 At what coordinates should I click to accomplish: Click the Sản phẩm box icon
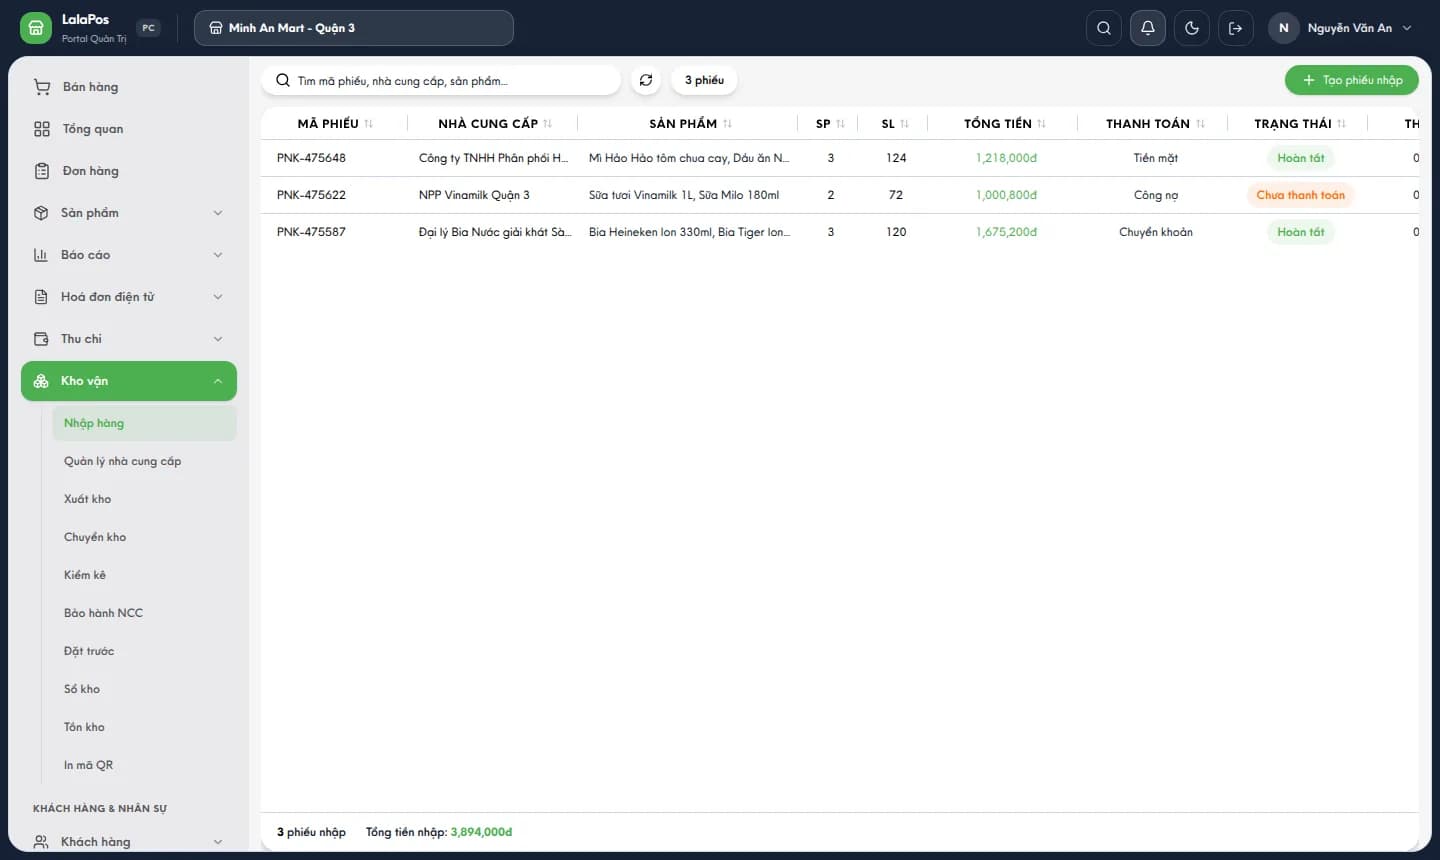[x=41, y=213]
